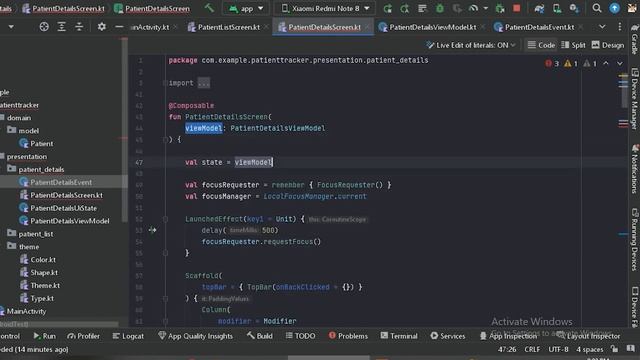This screenshot has height=360, width=640.
Task: Hide the project panel with minus icon
Action: pyautogui.click(x=119, y=27)
